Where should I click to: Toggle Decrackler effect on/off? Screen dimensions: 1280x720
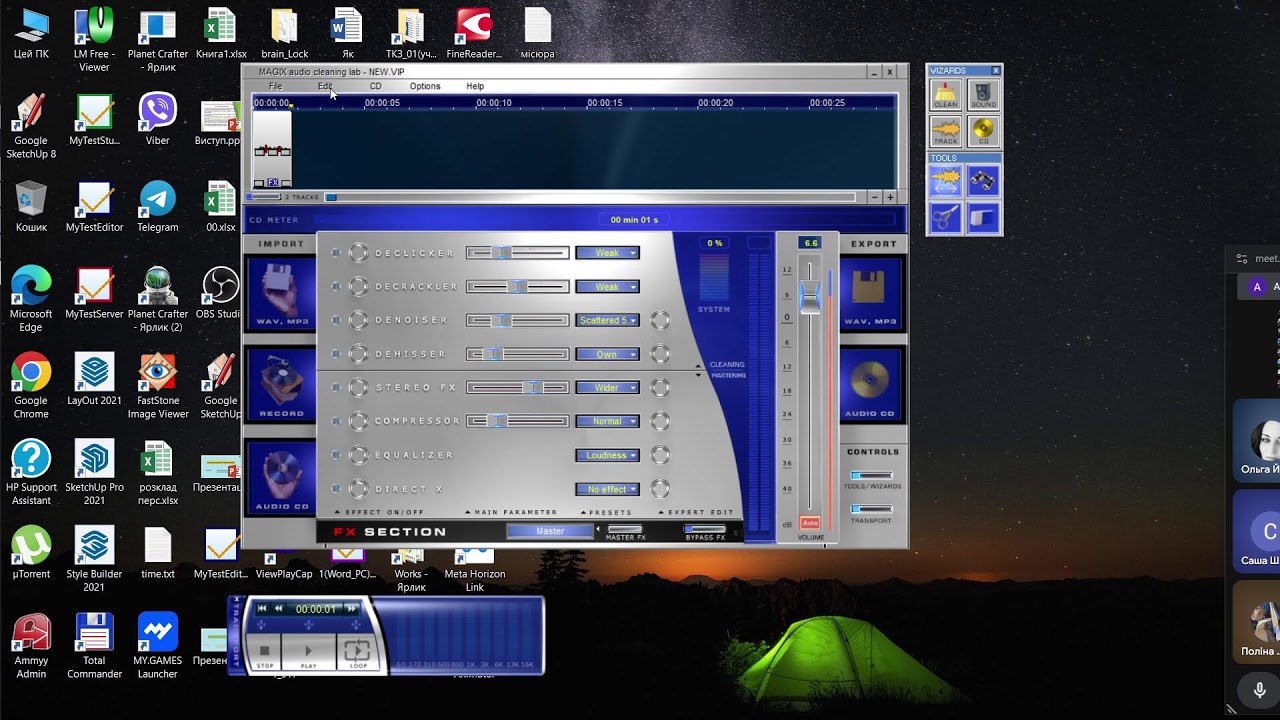[x=357, y=287]
